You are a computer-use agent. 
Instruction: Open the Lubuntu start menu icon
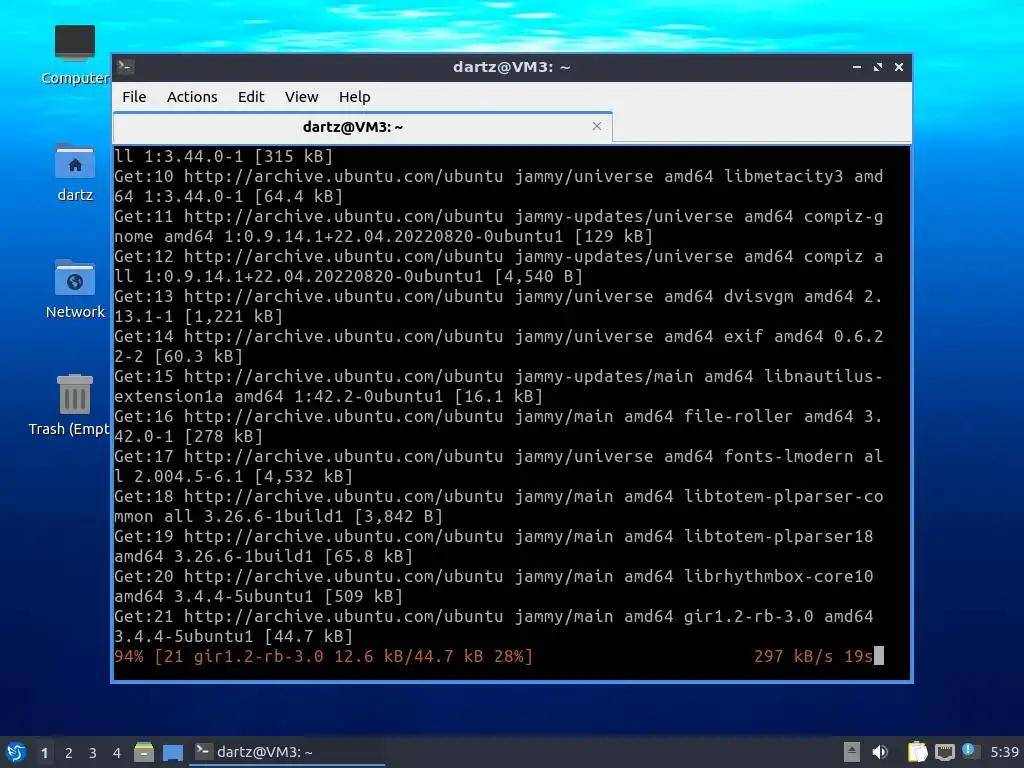(16, 752)
